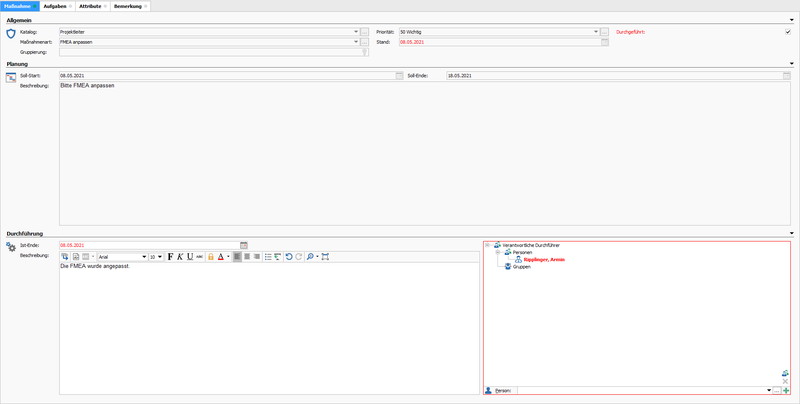Toggle bold formatting in Beschreibung toolbar

tap(170, 257)
